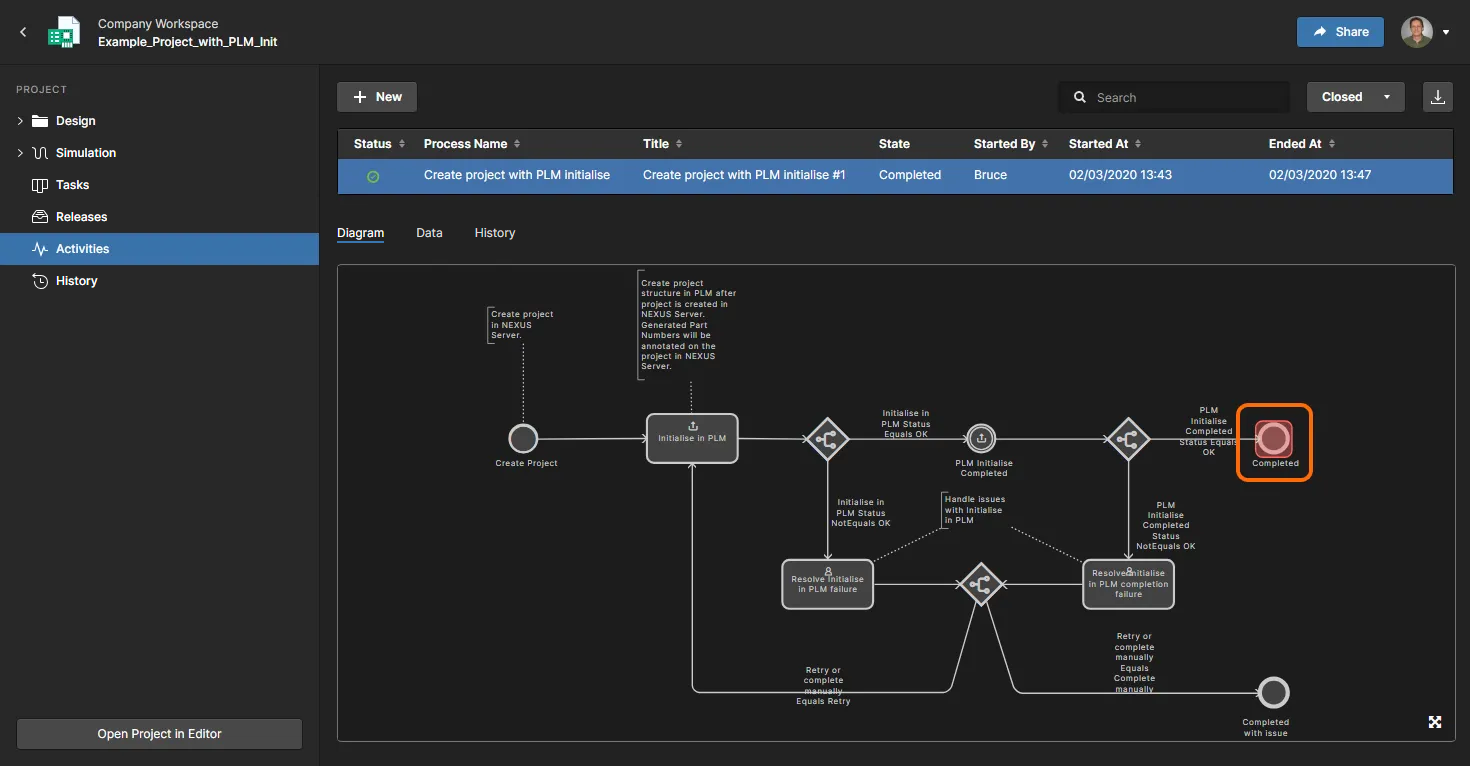Click the PLM Initialise Completed event node

coord(981,438)
